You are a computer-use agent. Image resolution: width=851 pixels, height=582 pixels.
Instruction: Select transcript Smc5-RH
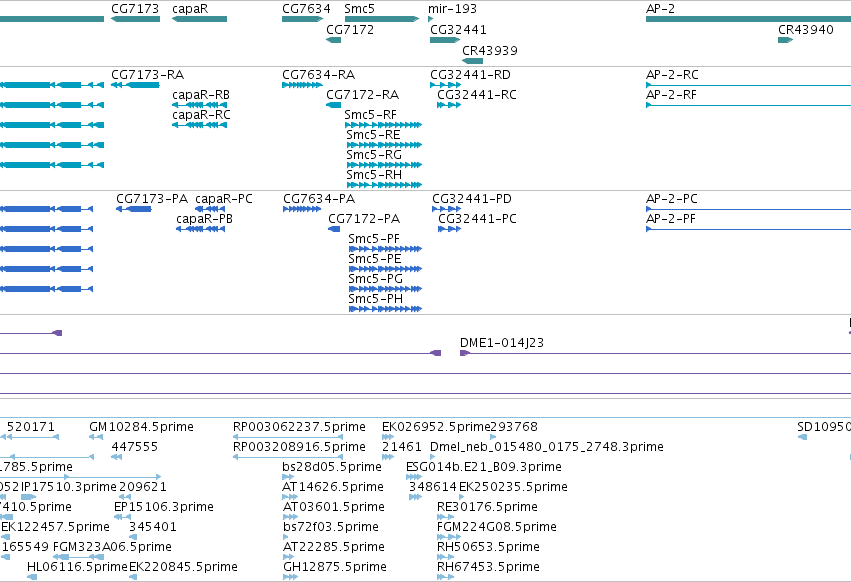coord(384,185)
